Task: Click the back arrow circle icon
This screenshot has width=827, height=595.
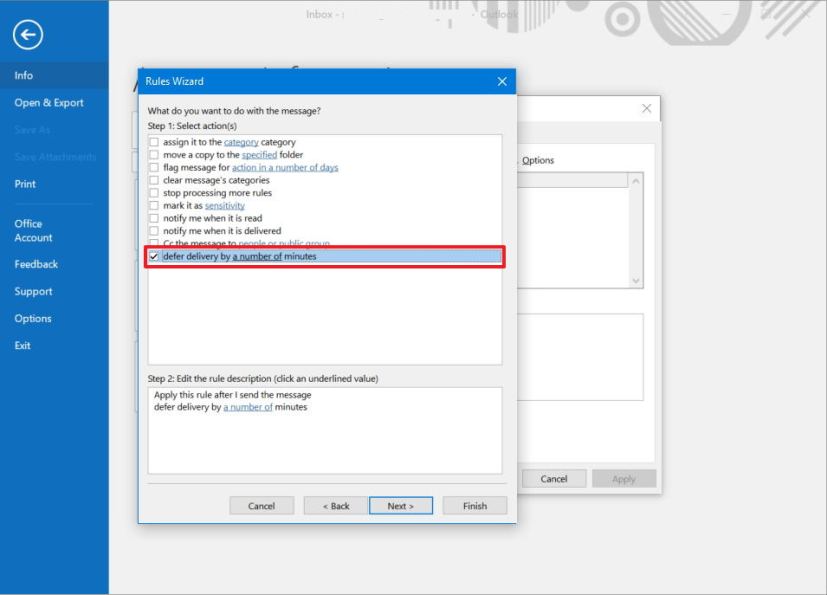Action: [x=27, y=35]
